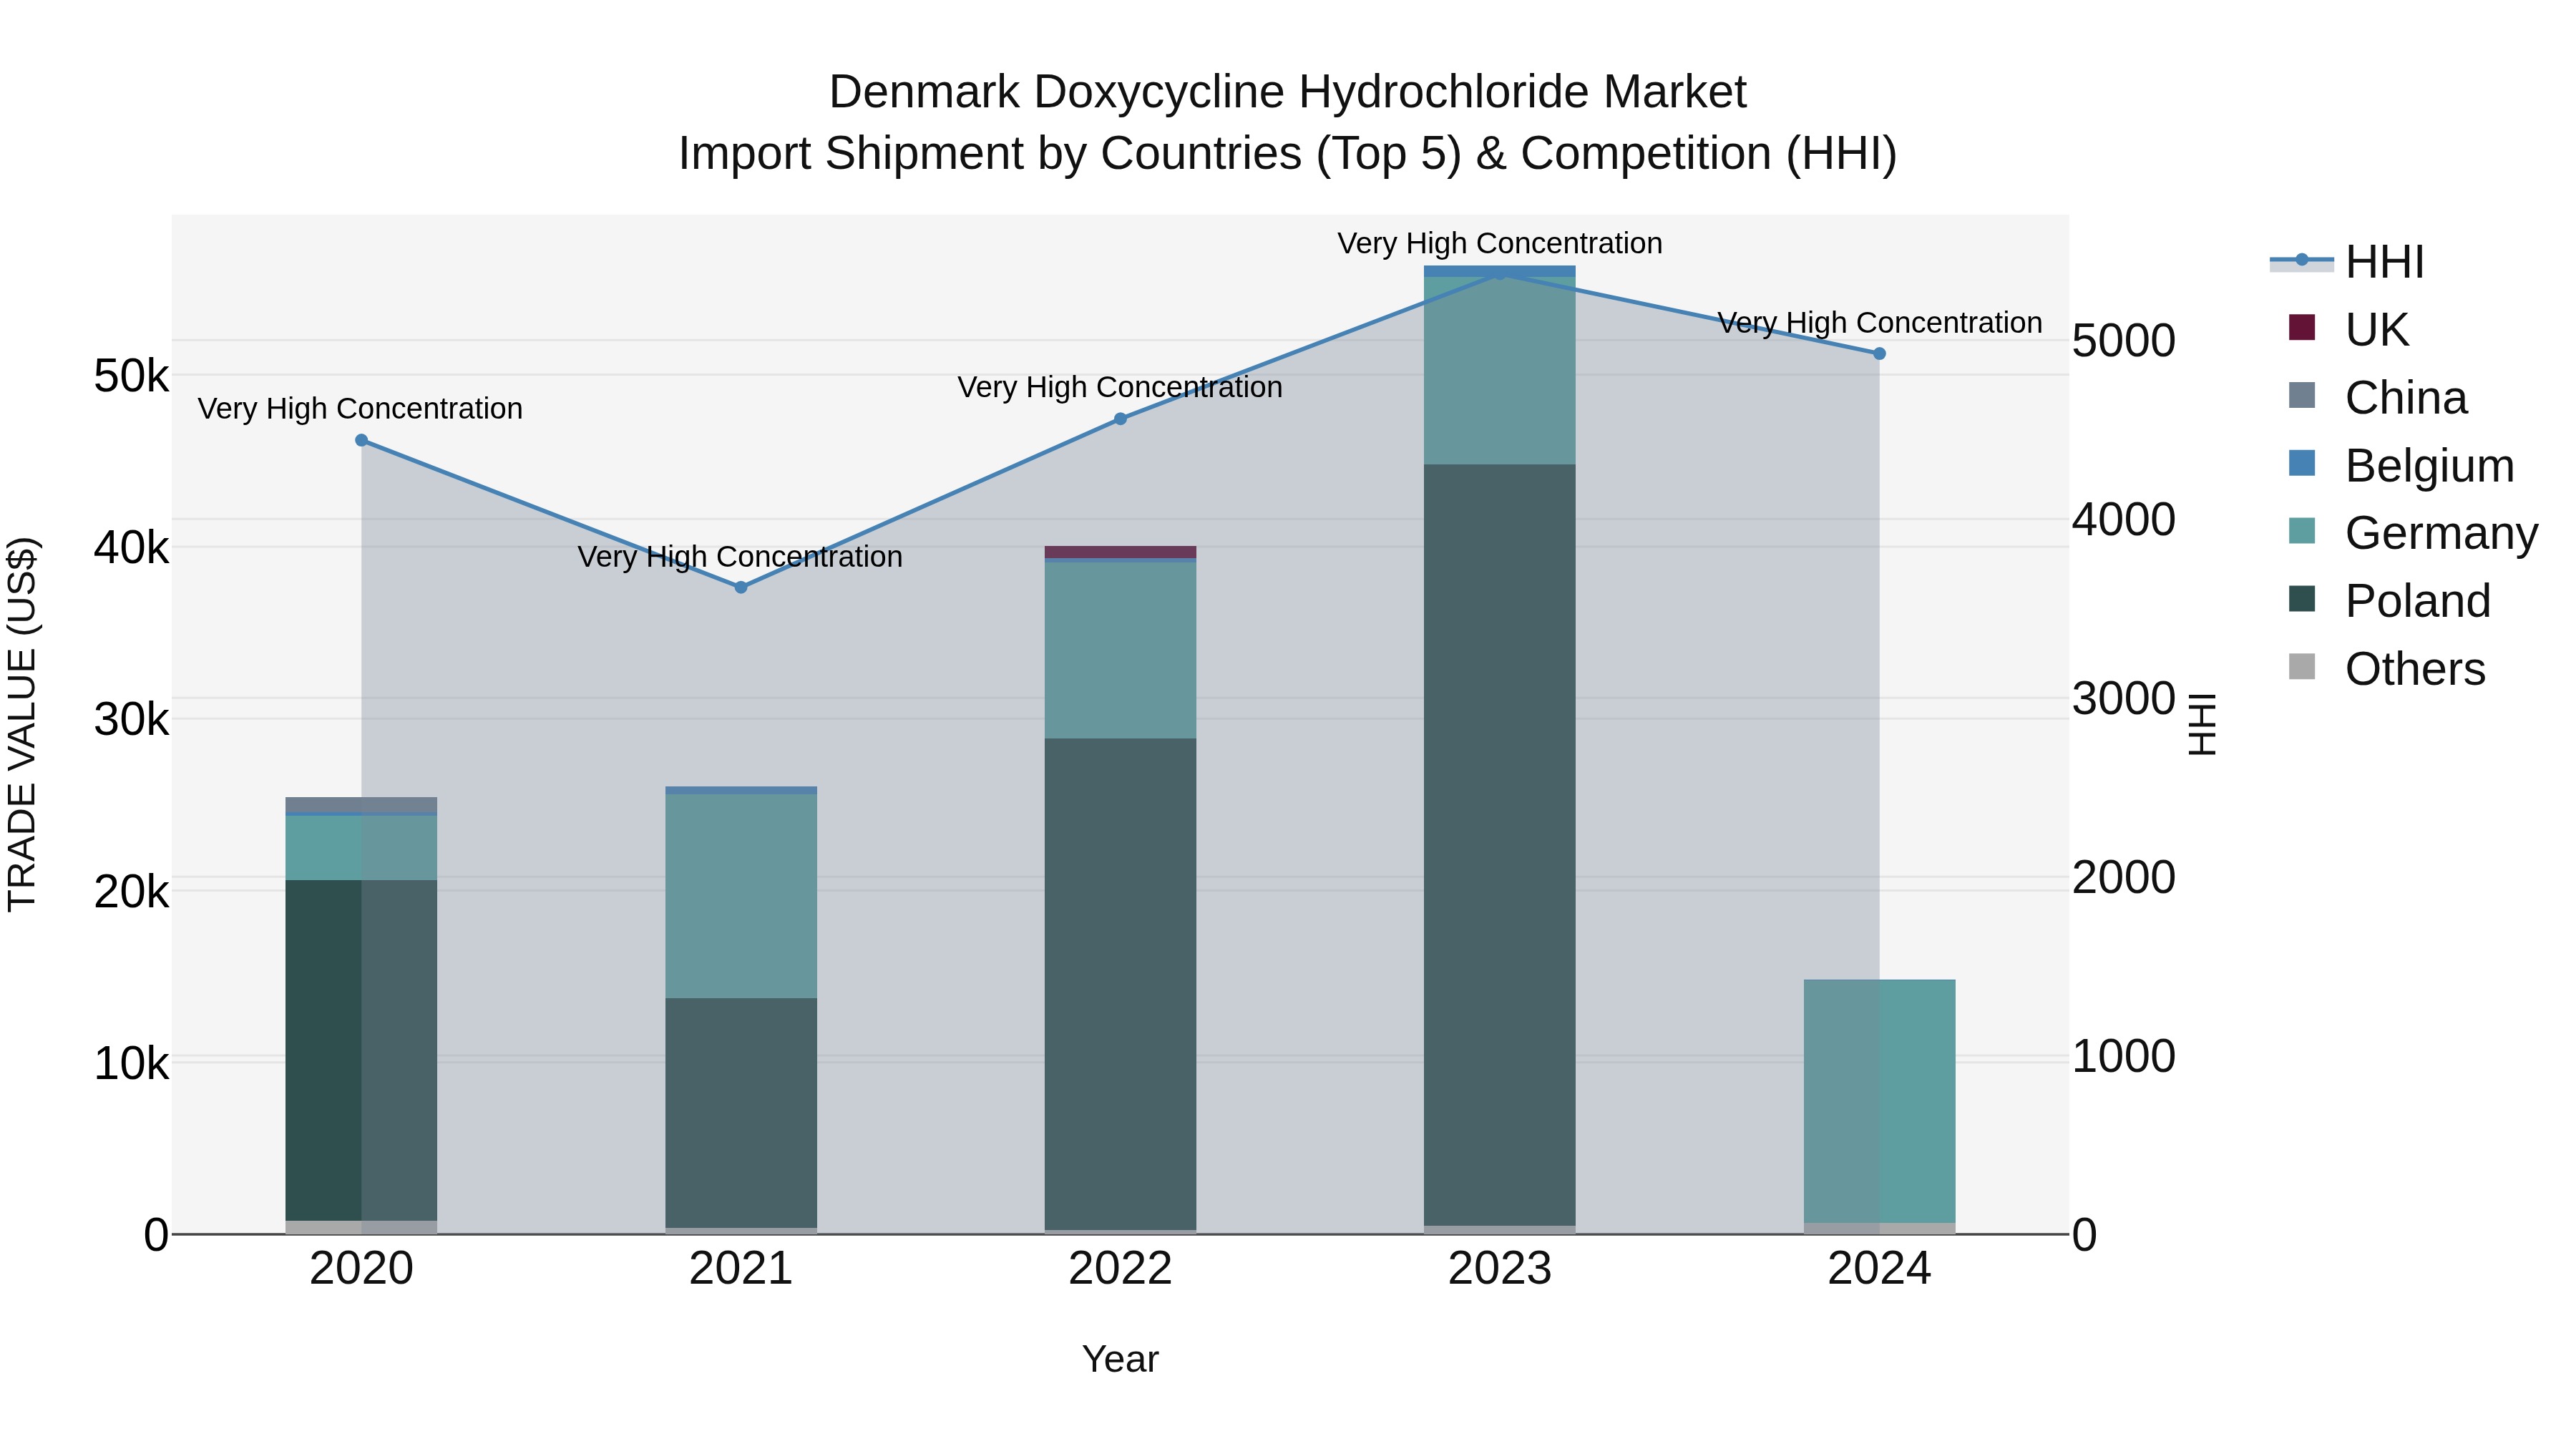The height and width of the screenshot is (1449, 2576).
Task: Click the Germany segment of 2021 bar
Action: tap(741, 896)
